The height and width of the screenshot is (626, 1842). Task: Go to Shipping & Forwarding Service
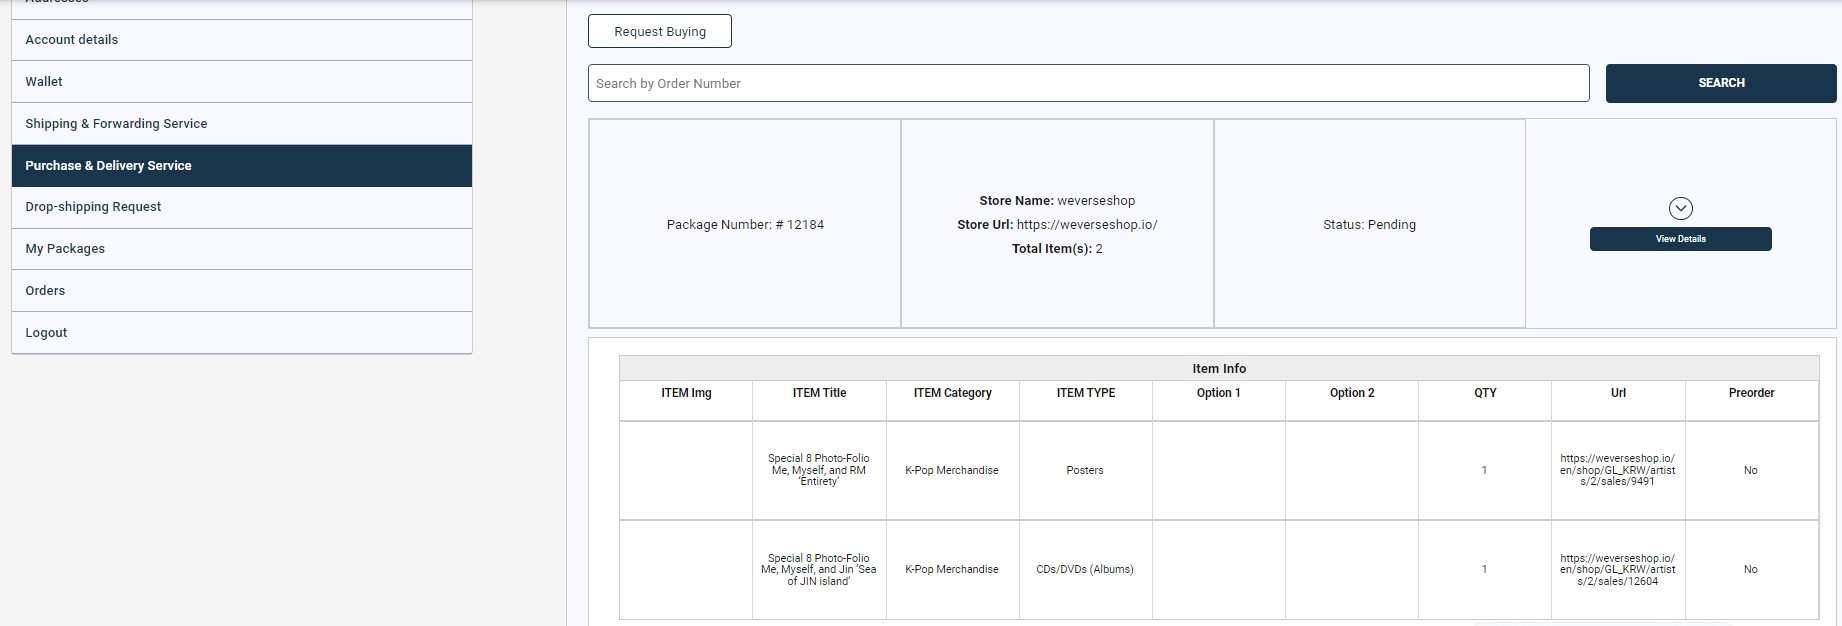[x=116, y=124]
